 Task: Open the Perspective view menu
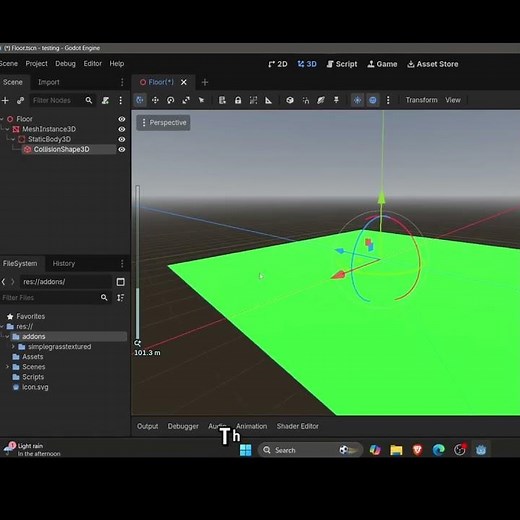(163, 123)
